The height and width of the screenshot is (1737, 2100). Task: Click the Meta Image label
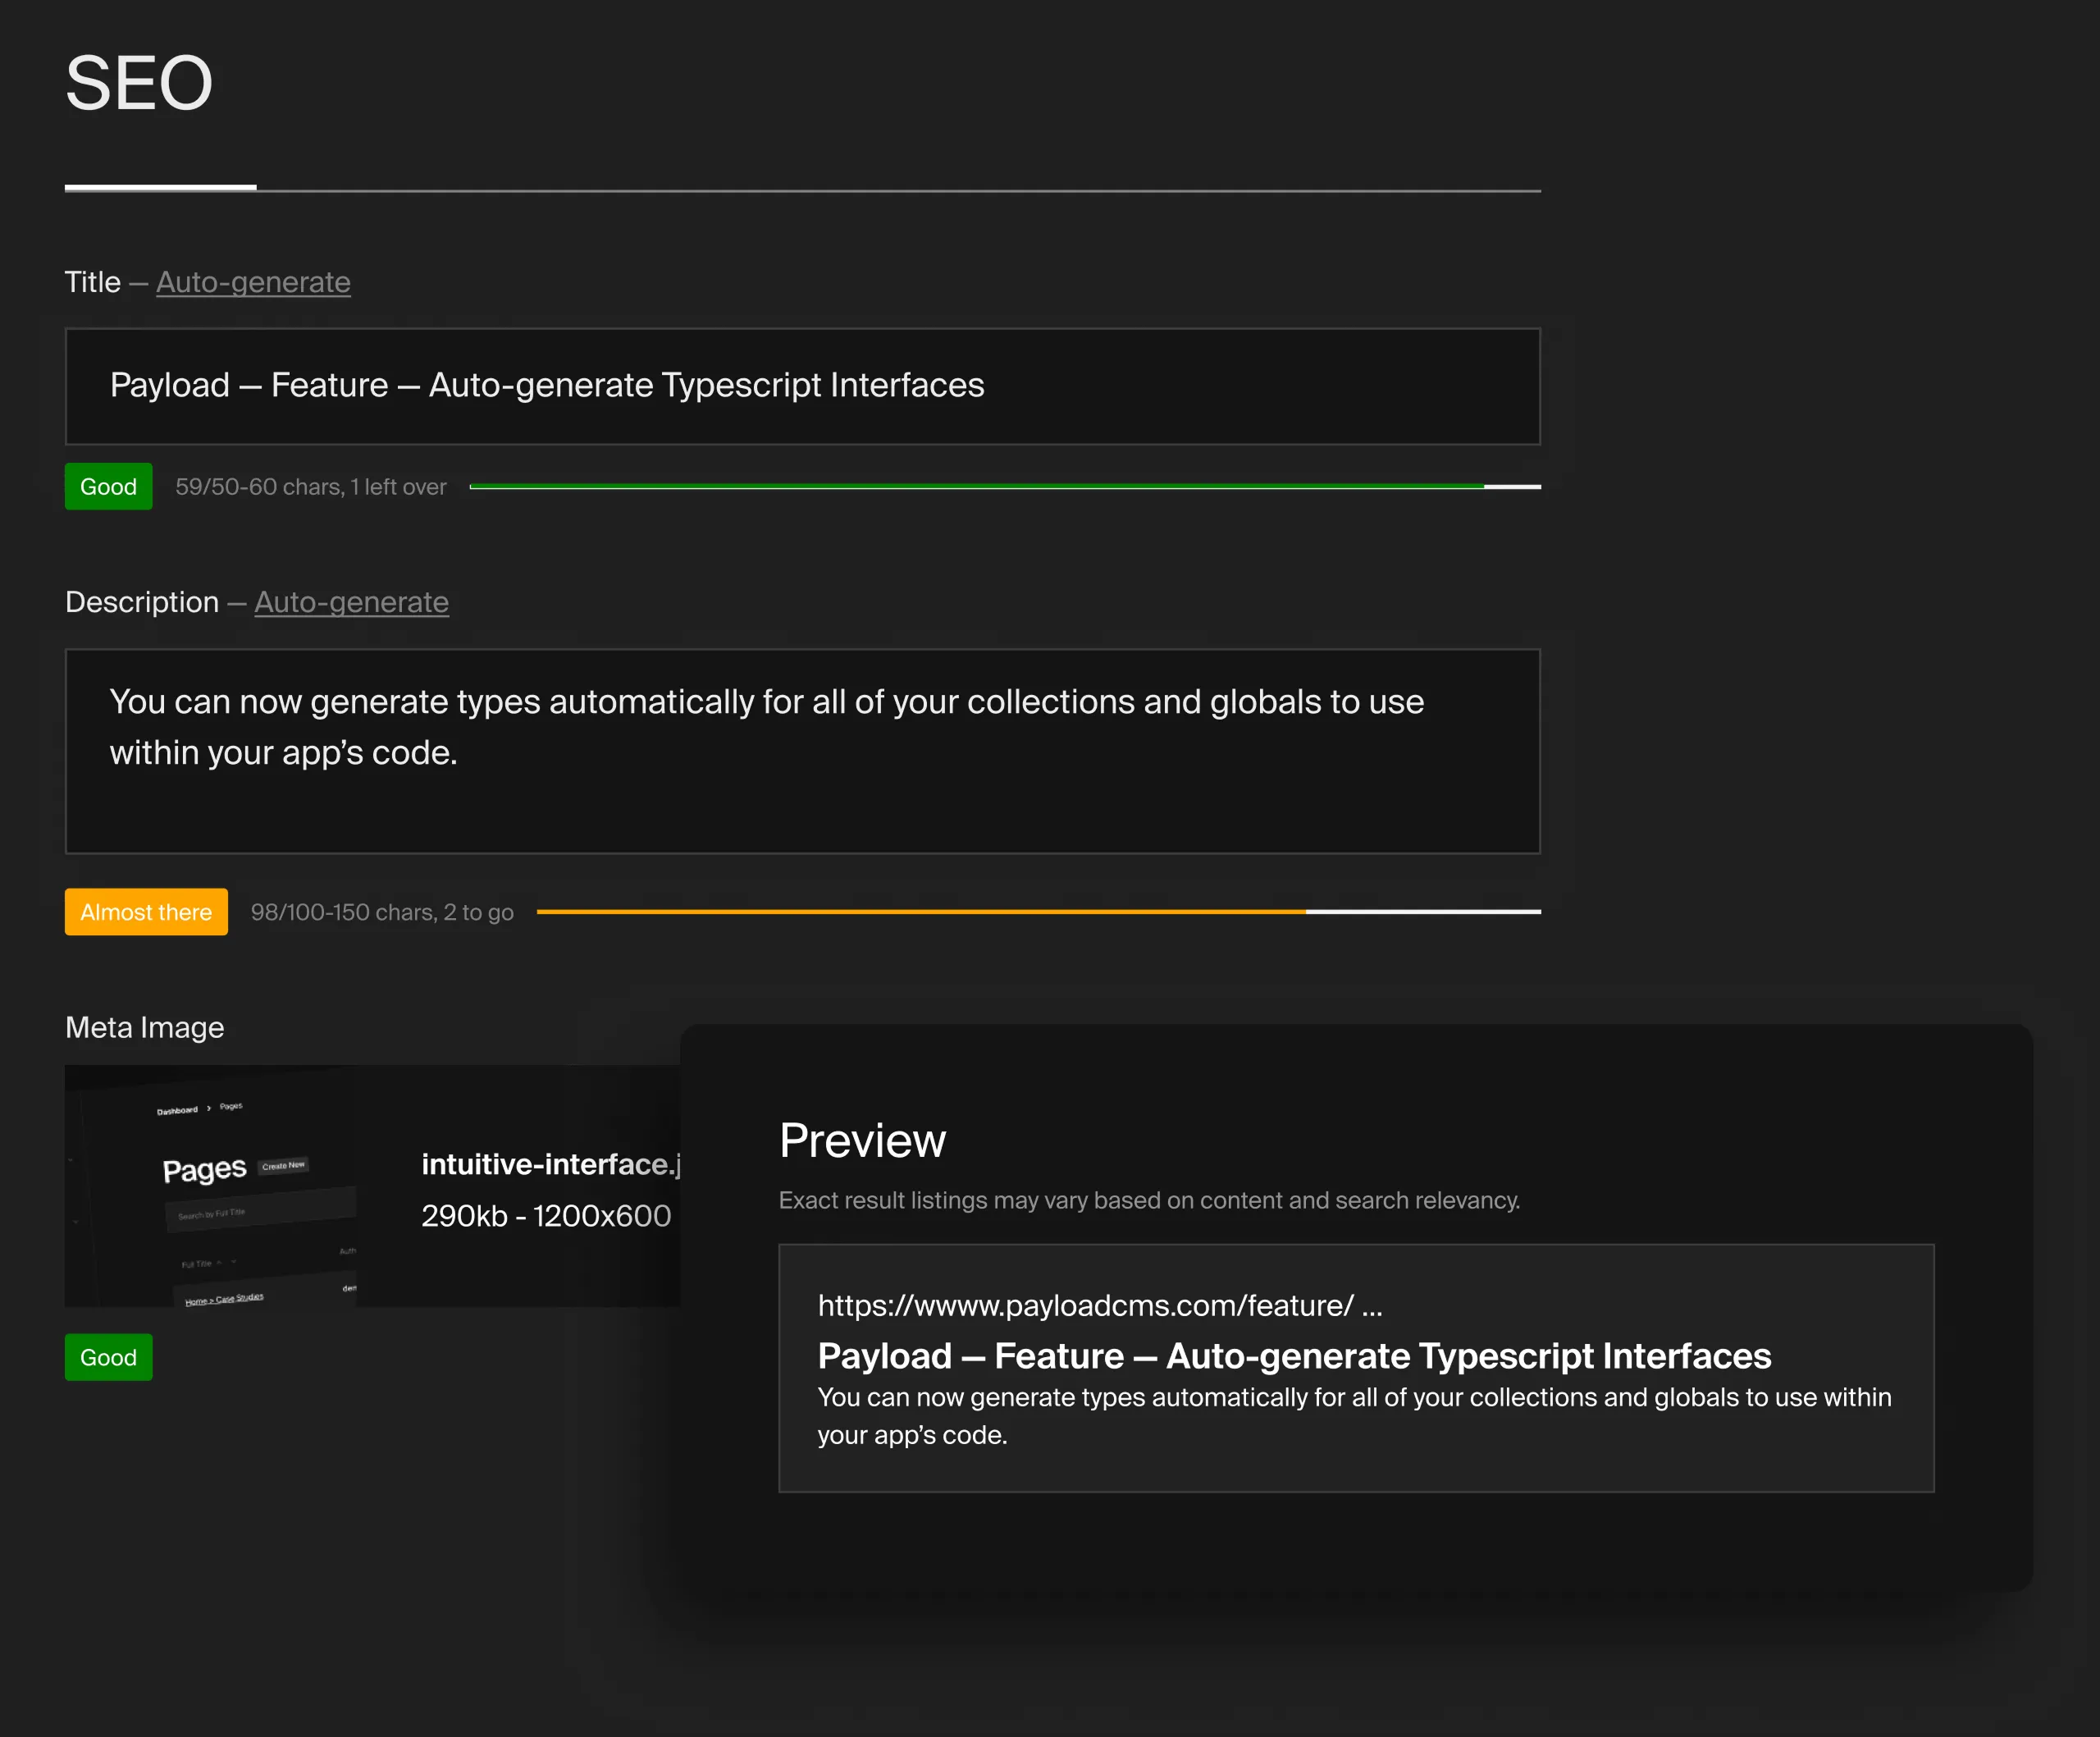pyautogui.click(x=144, y=1028)
